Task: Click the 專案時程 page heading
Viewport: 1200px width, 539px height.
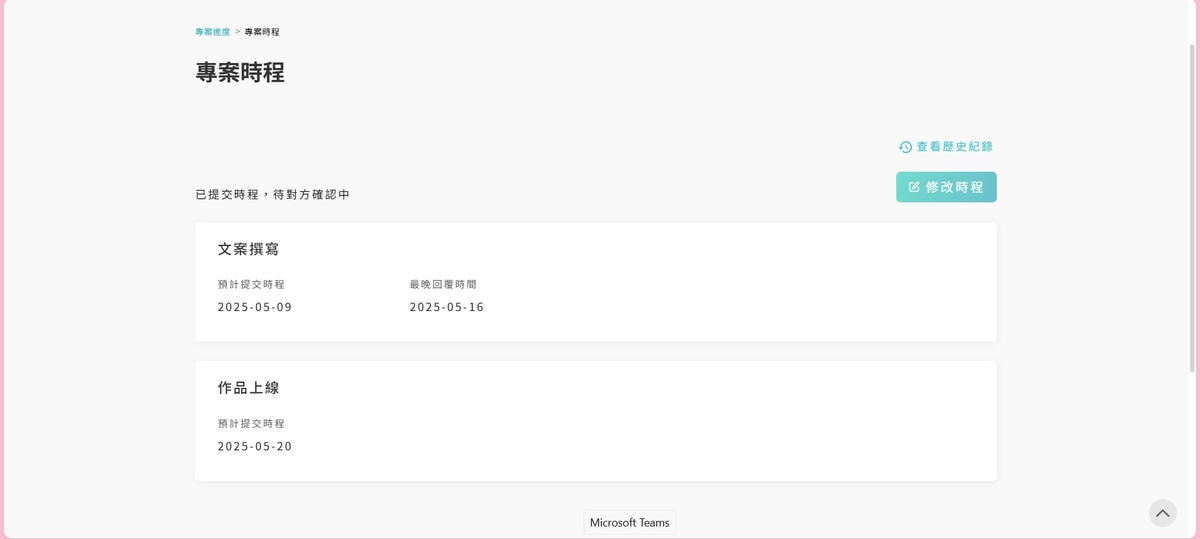Action: coord(240,72)
